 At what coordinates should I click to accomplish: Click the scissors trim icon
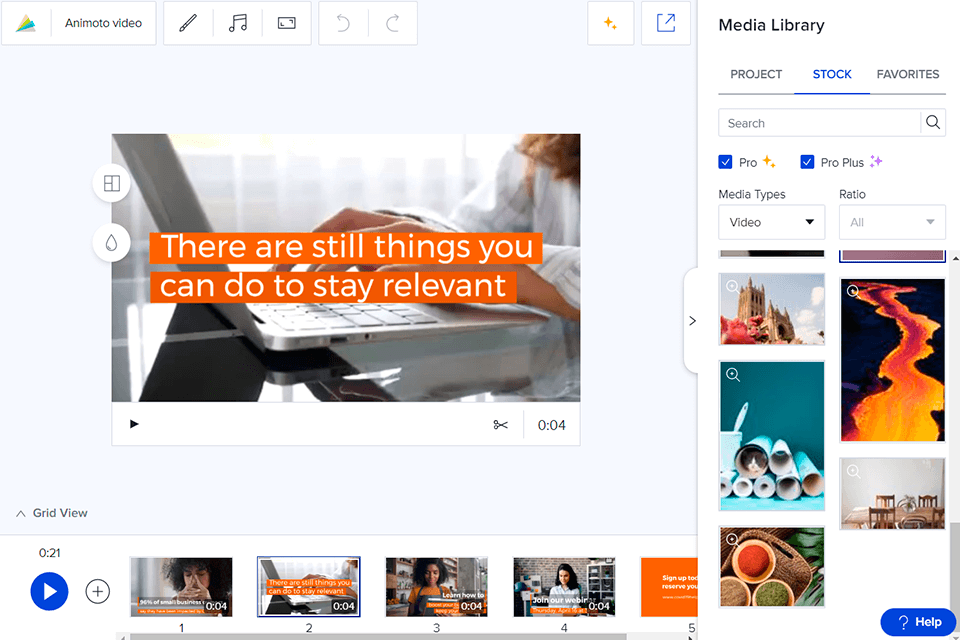coord(500,424)
